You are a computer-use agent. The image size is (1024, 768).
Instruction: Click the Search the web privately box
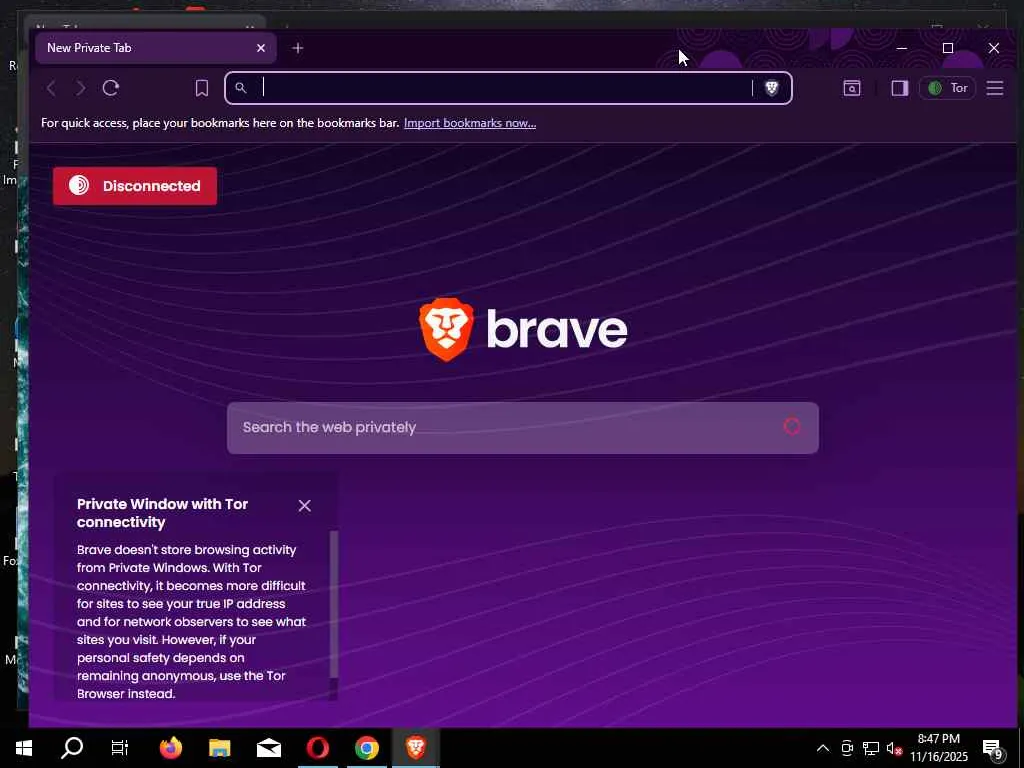[522, 428]
